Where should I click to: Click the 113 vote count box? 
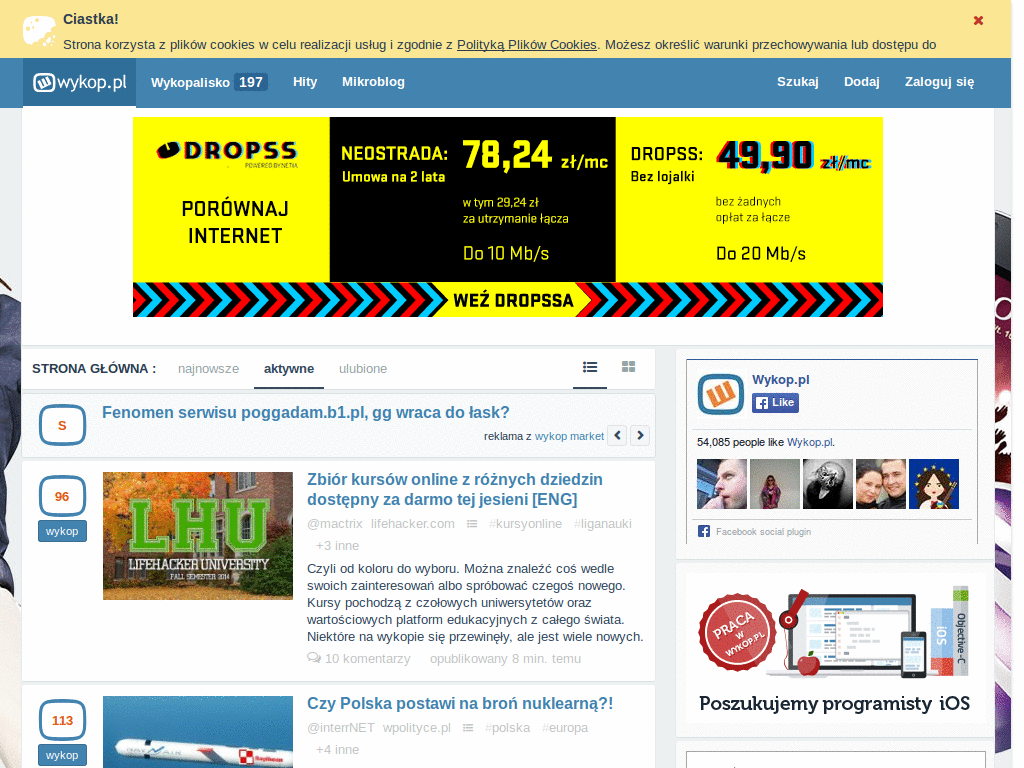click(62, 720)
